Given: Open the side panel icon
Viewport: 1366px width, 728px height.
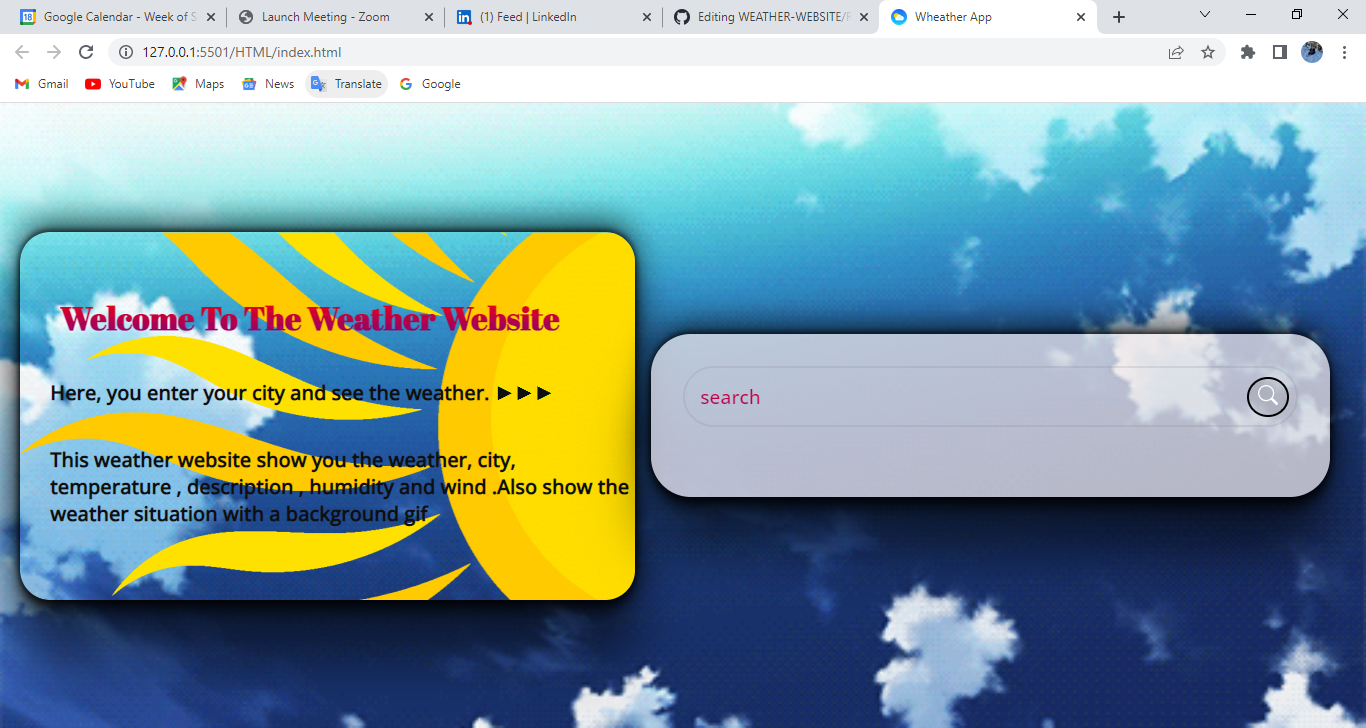Looking at the screenshot, I should tap(1280, 52).
